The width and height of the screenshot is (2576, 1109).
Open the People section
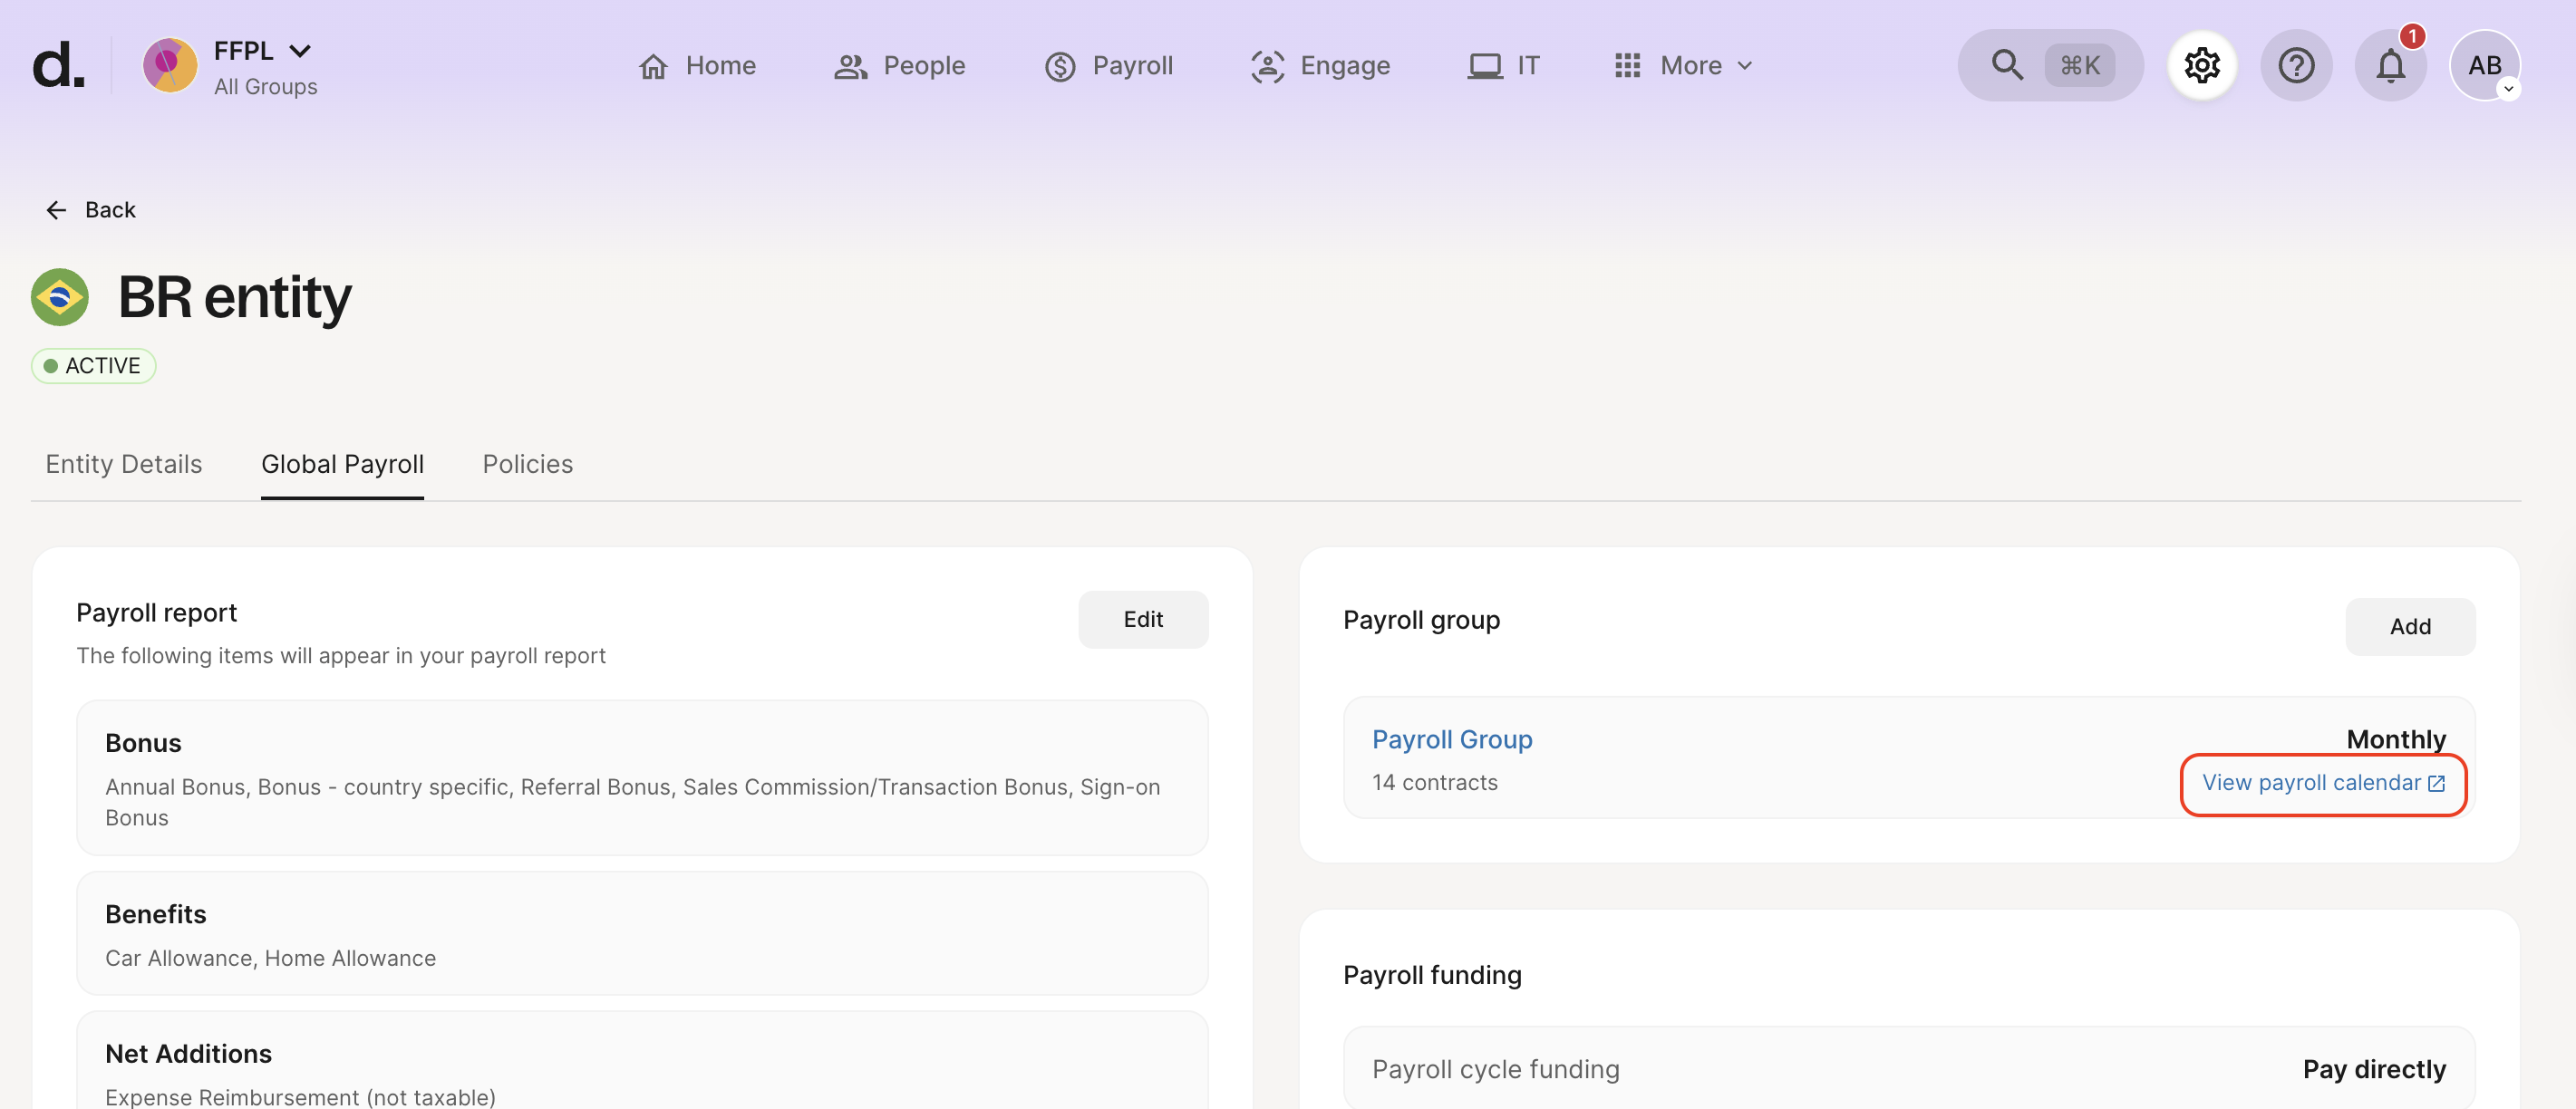pyautogui.click(x=899, y=66)
